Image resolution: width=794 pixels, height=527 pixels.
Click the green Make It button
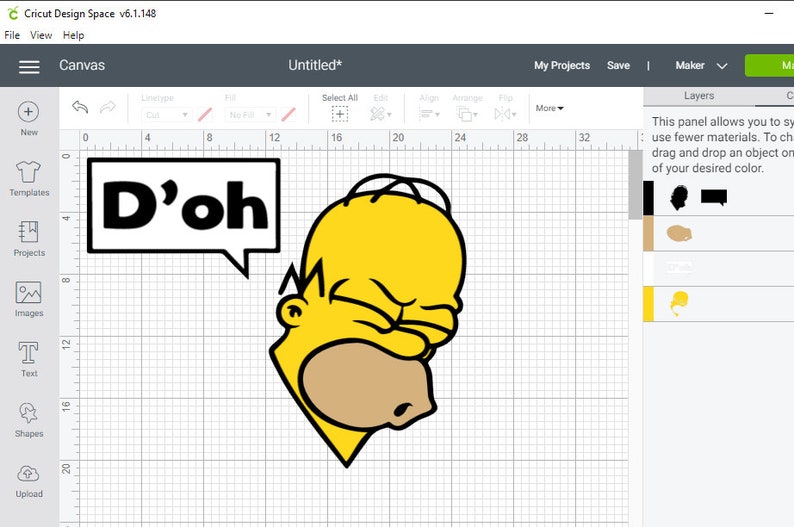point(769,66)
